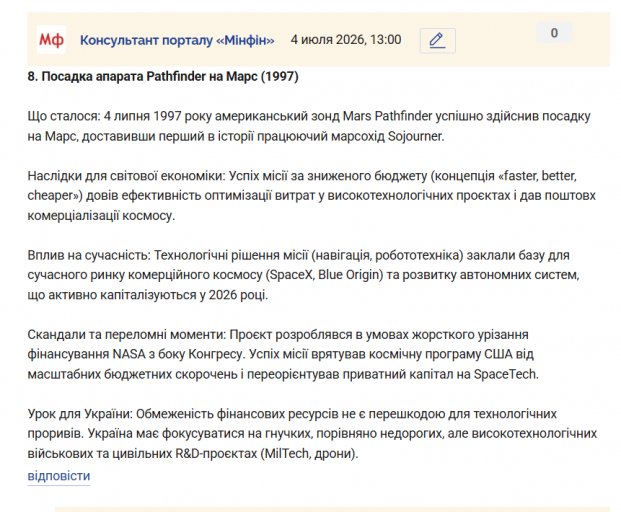Viewport: 621px width, 512px height.
Task: Click the red Мф avatar logo
Action: click(51, 40)
